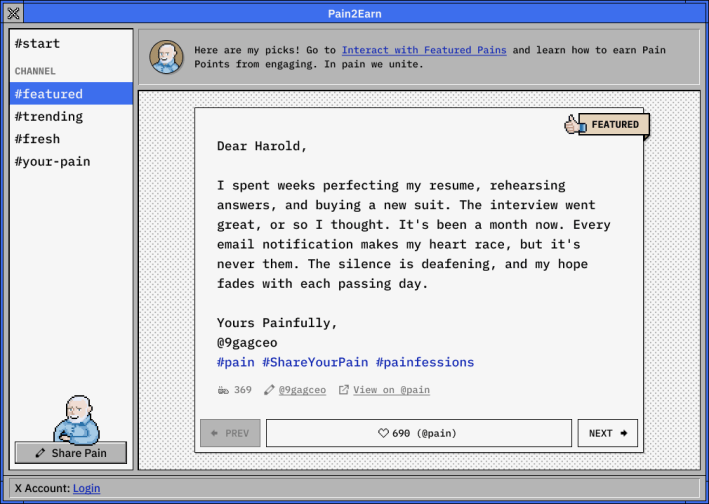Switch to the #trending channel
Viewport: 709px width, 504px height.
(48, 117)
